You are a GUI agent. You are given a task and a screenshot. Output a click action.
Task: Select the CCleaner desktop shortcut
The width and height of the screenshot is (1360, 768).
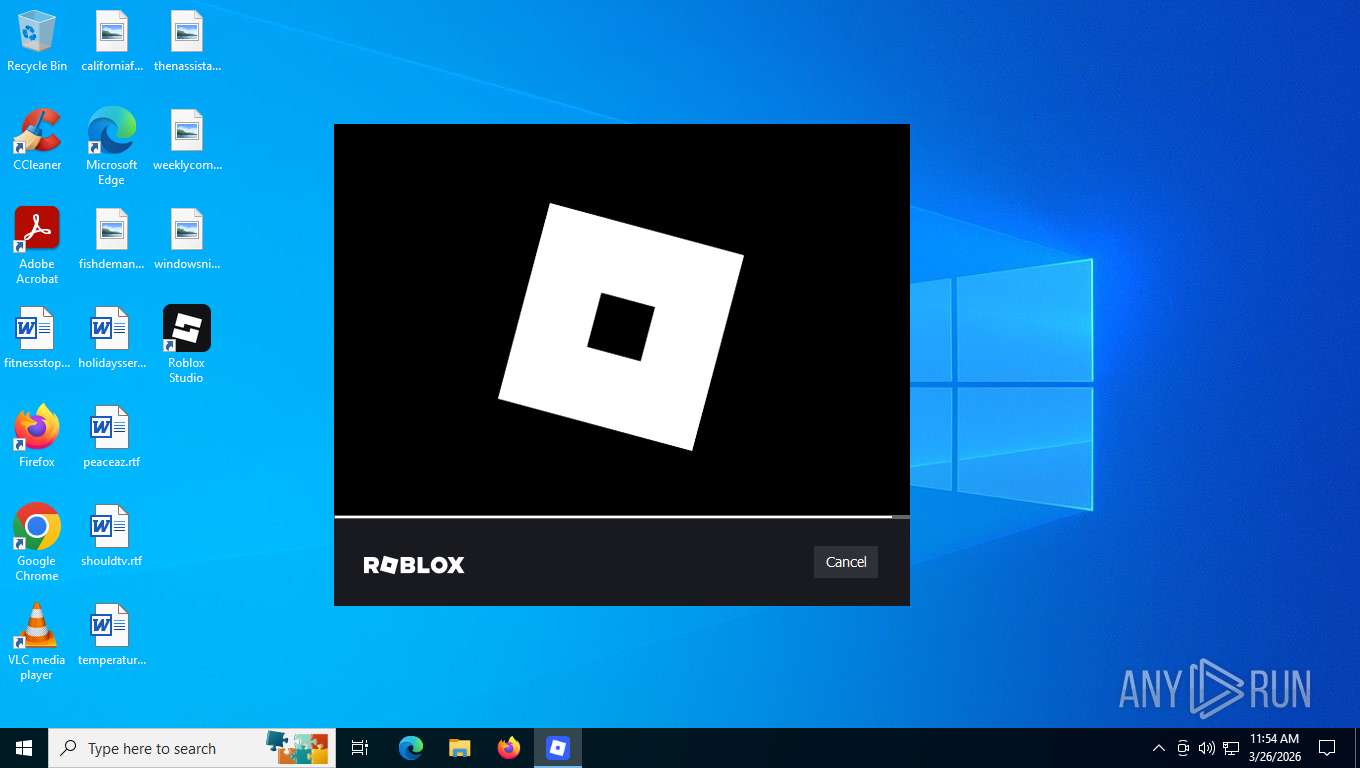point(37,140)
